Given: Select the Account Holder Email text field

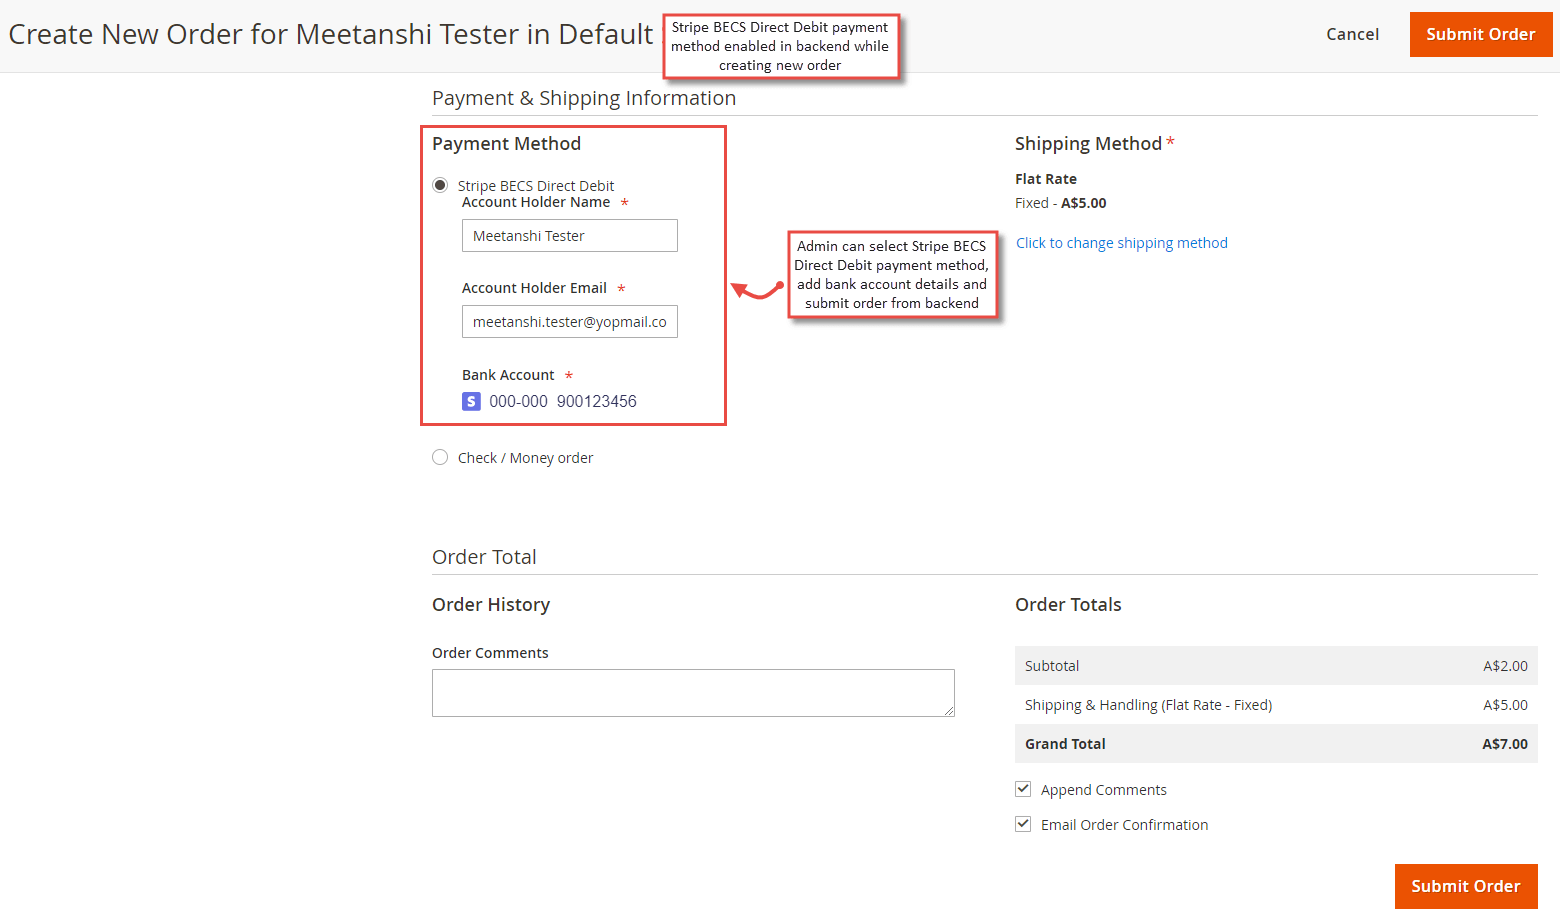Looking at the screenshot, I should click(x=569, y=321).
